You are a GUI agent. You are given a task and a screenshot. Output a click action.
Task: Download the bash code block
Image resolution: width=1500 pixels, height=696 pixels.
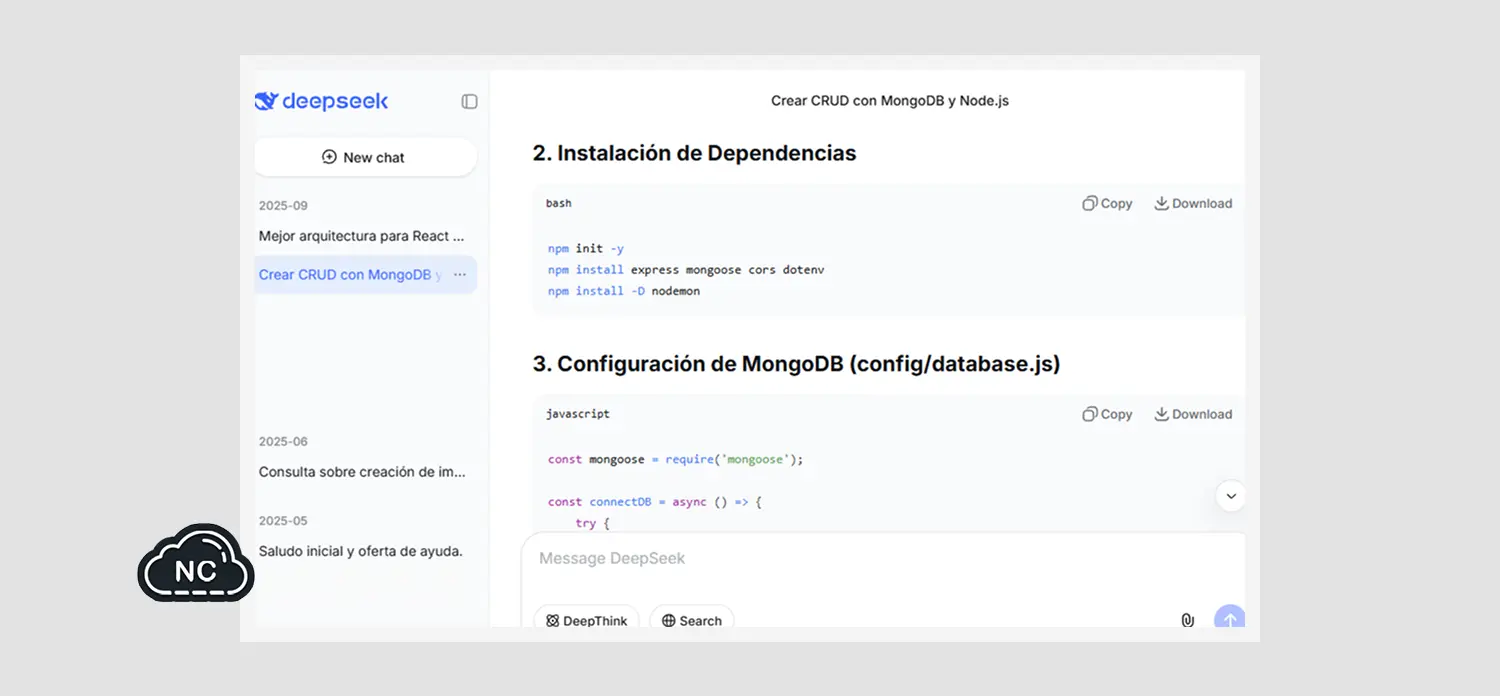click(1193, 203)
